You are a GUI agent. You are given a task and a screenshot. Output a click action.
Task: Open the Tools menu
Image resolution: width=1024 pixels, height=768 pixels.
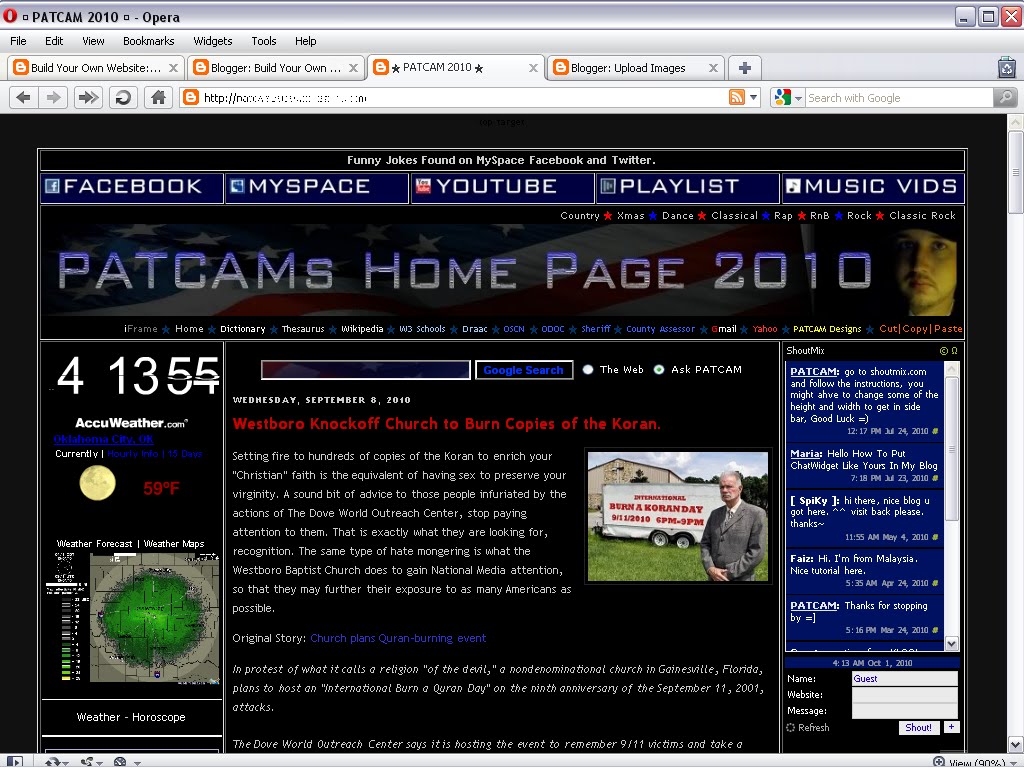click(x=264, y=41)
